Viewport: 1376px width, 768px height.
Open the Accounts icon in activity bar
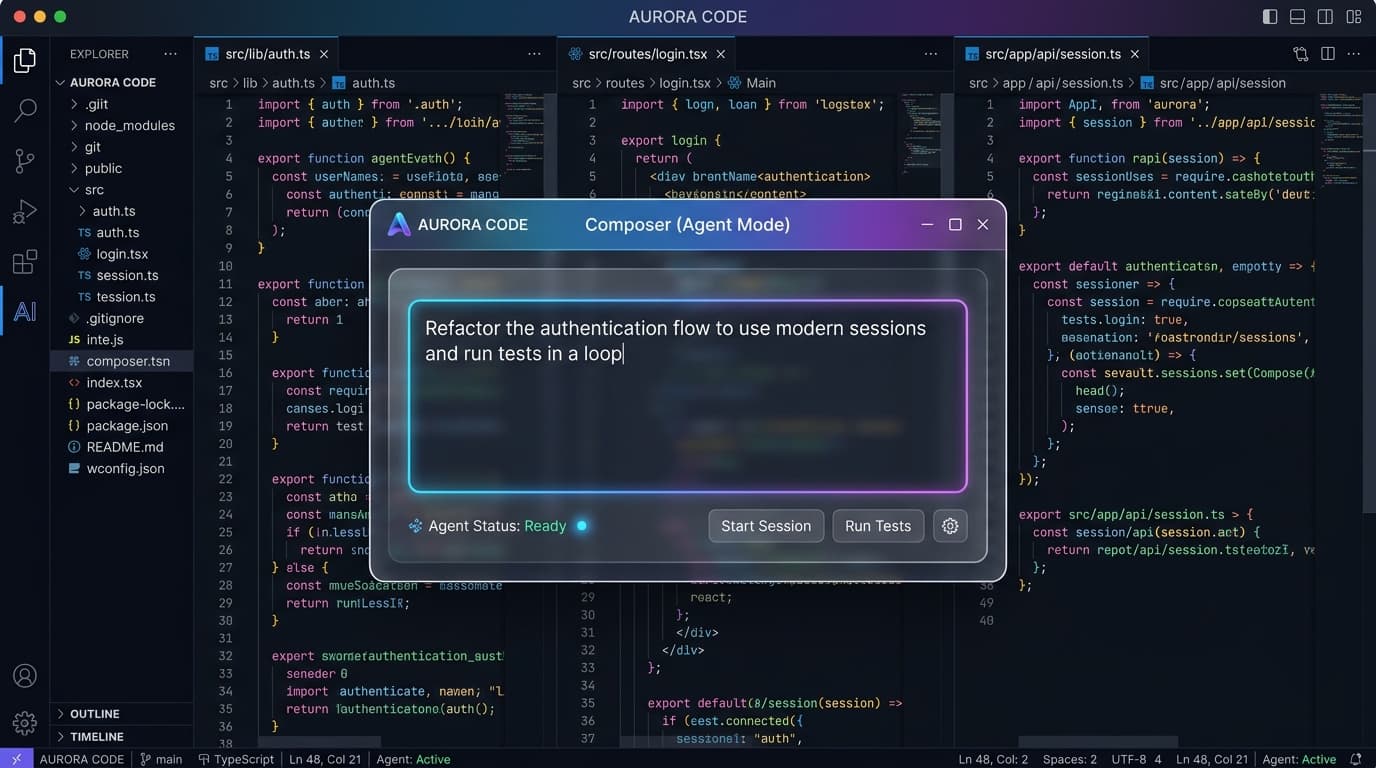(25, 675)
